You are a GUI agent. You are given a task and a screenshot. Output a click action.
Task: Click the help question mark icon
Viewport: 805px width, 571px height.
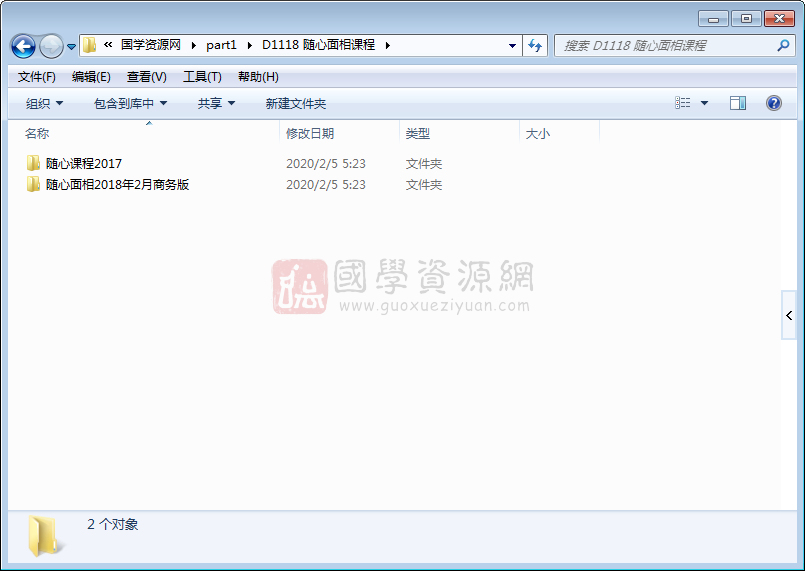774,103
